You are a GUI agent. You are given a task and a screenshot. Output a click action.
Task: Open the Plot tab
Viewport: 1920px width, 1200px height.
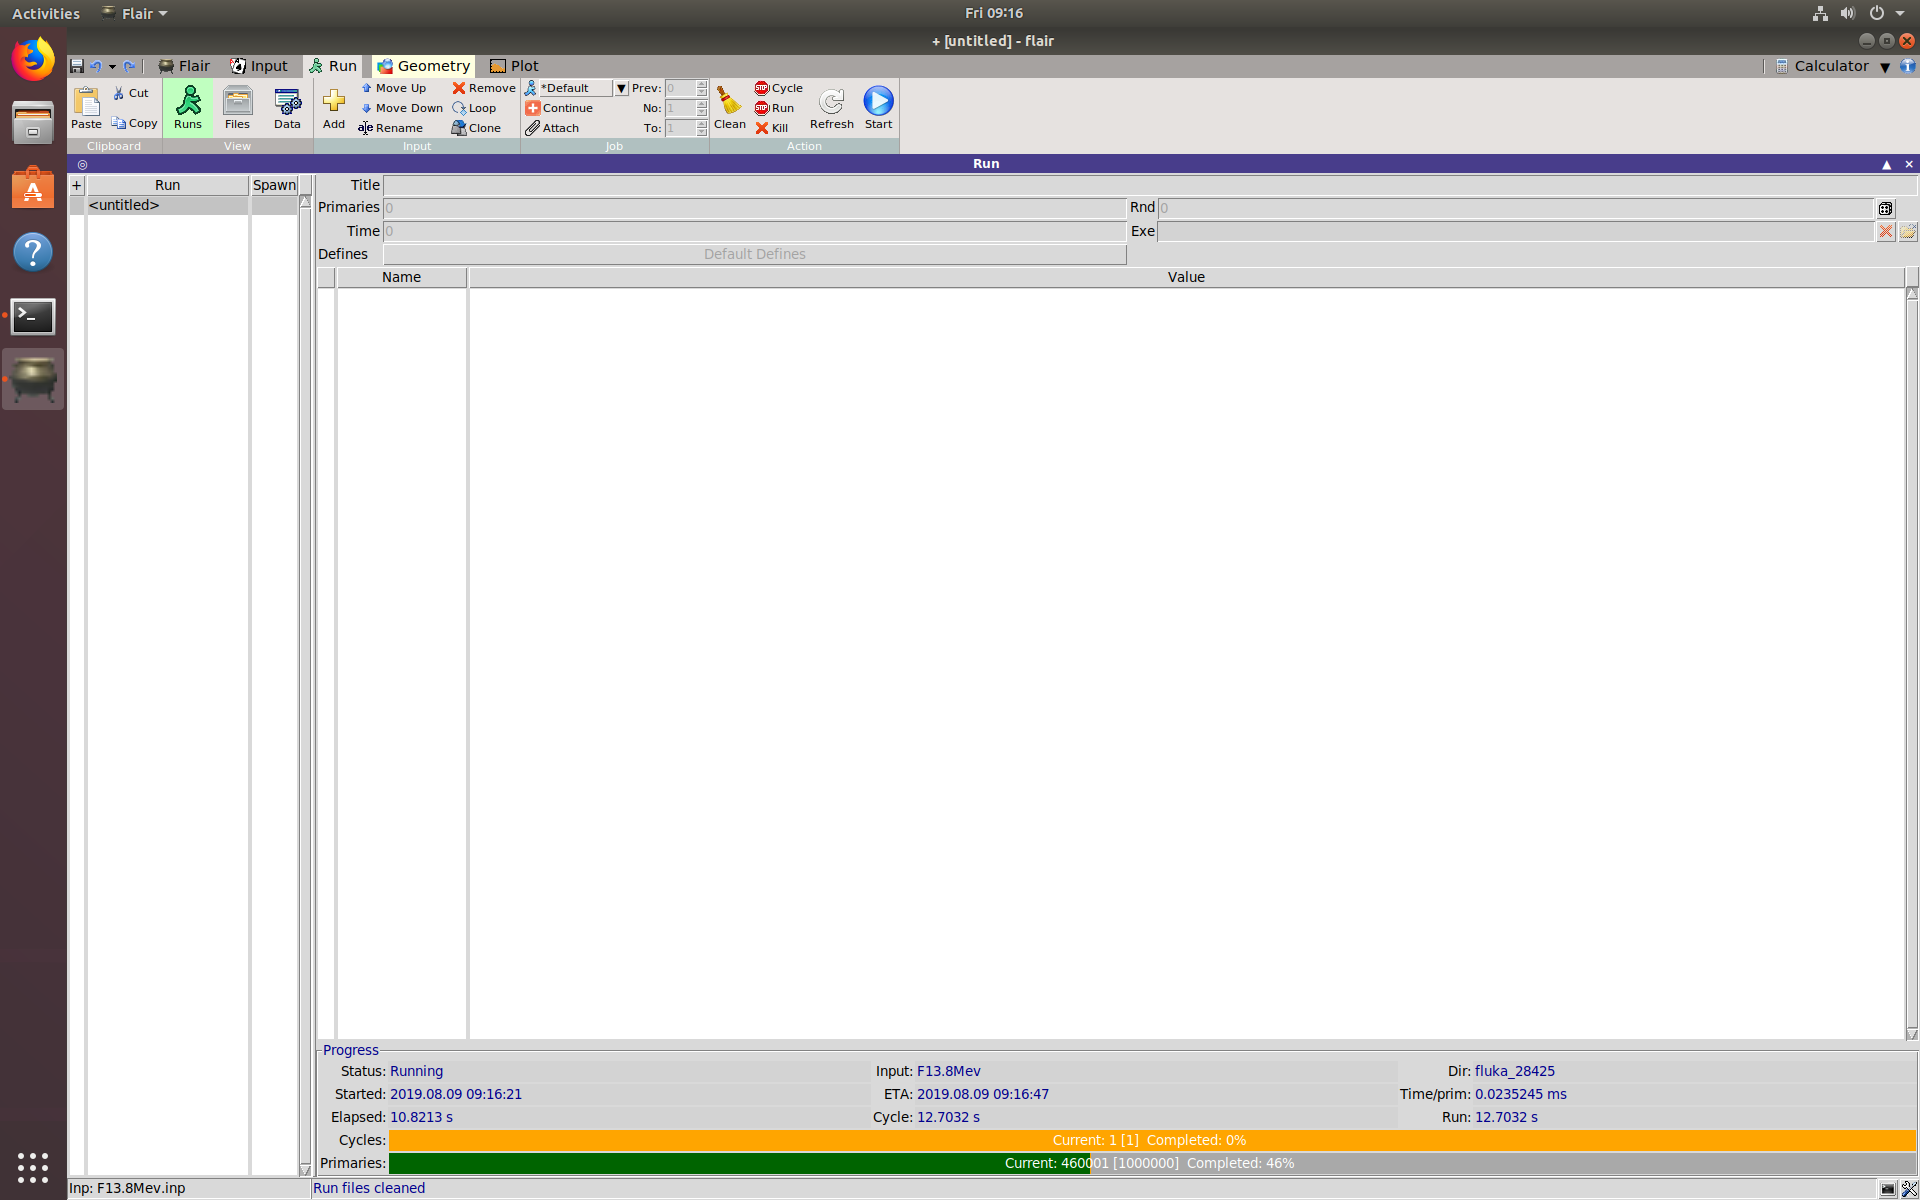[x=514, y=66]
